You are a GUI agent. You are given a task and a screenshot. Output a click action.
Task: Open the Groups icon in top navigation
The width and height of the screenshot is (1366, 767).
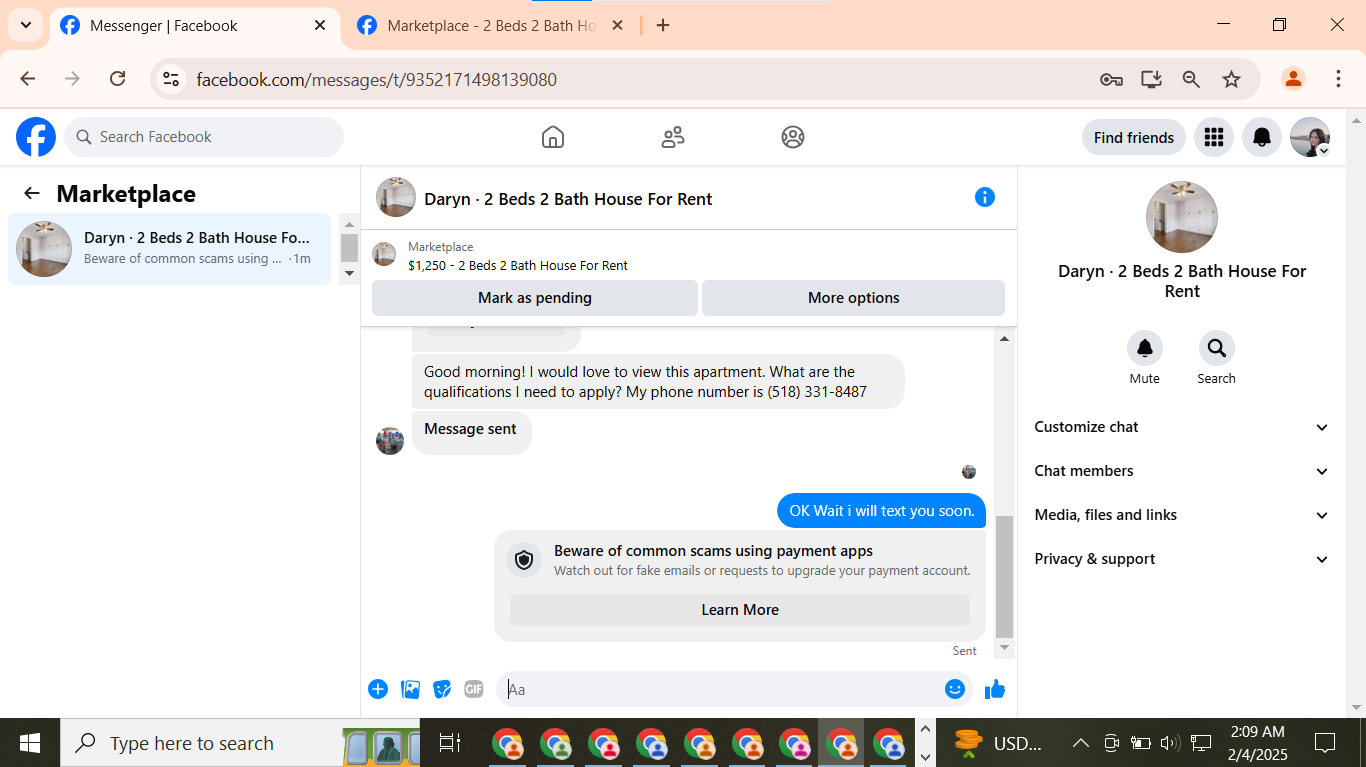click(x=793, y=137)
